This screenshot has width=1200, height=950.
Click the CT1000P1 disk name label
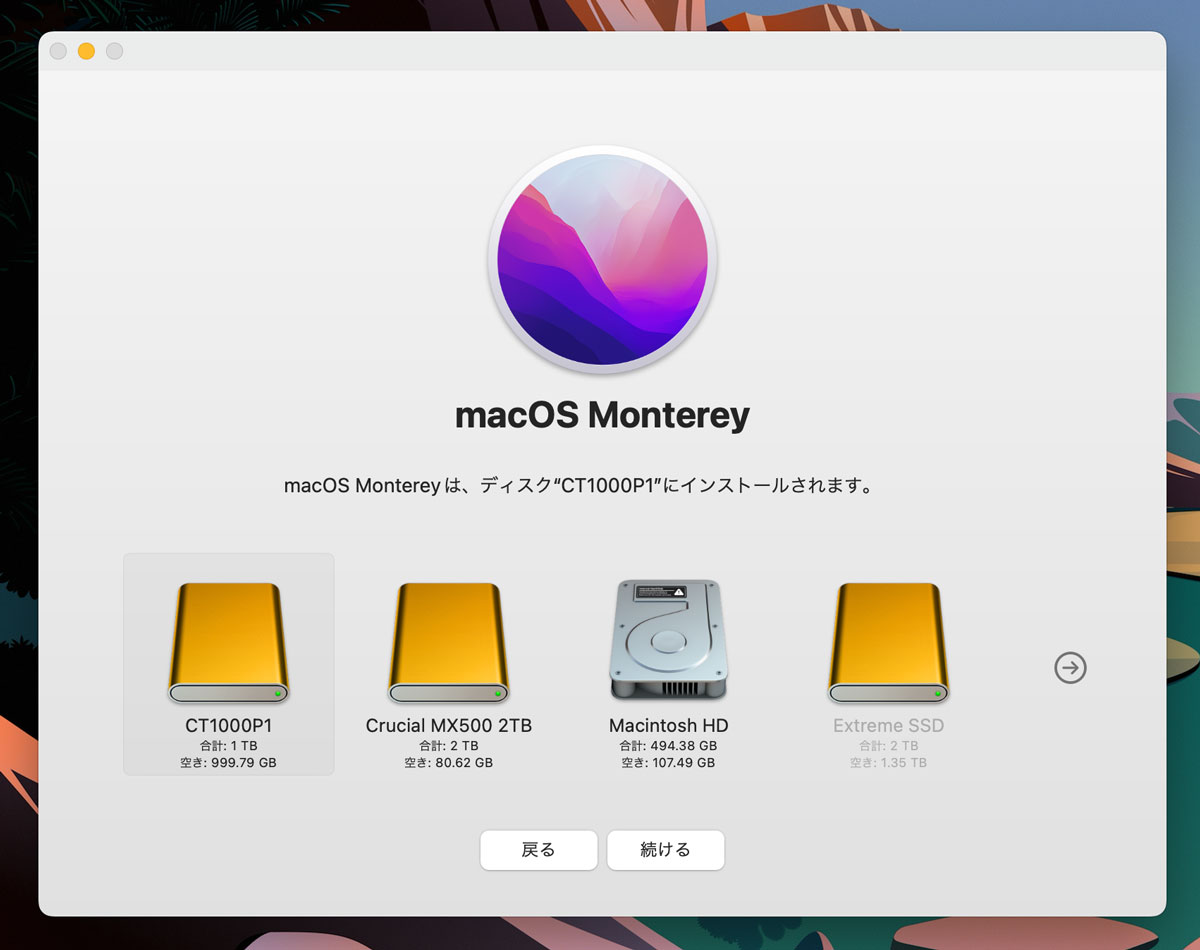pyautogui.click(x=229, y=725)
